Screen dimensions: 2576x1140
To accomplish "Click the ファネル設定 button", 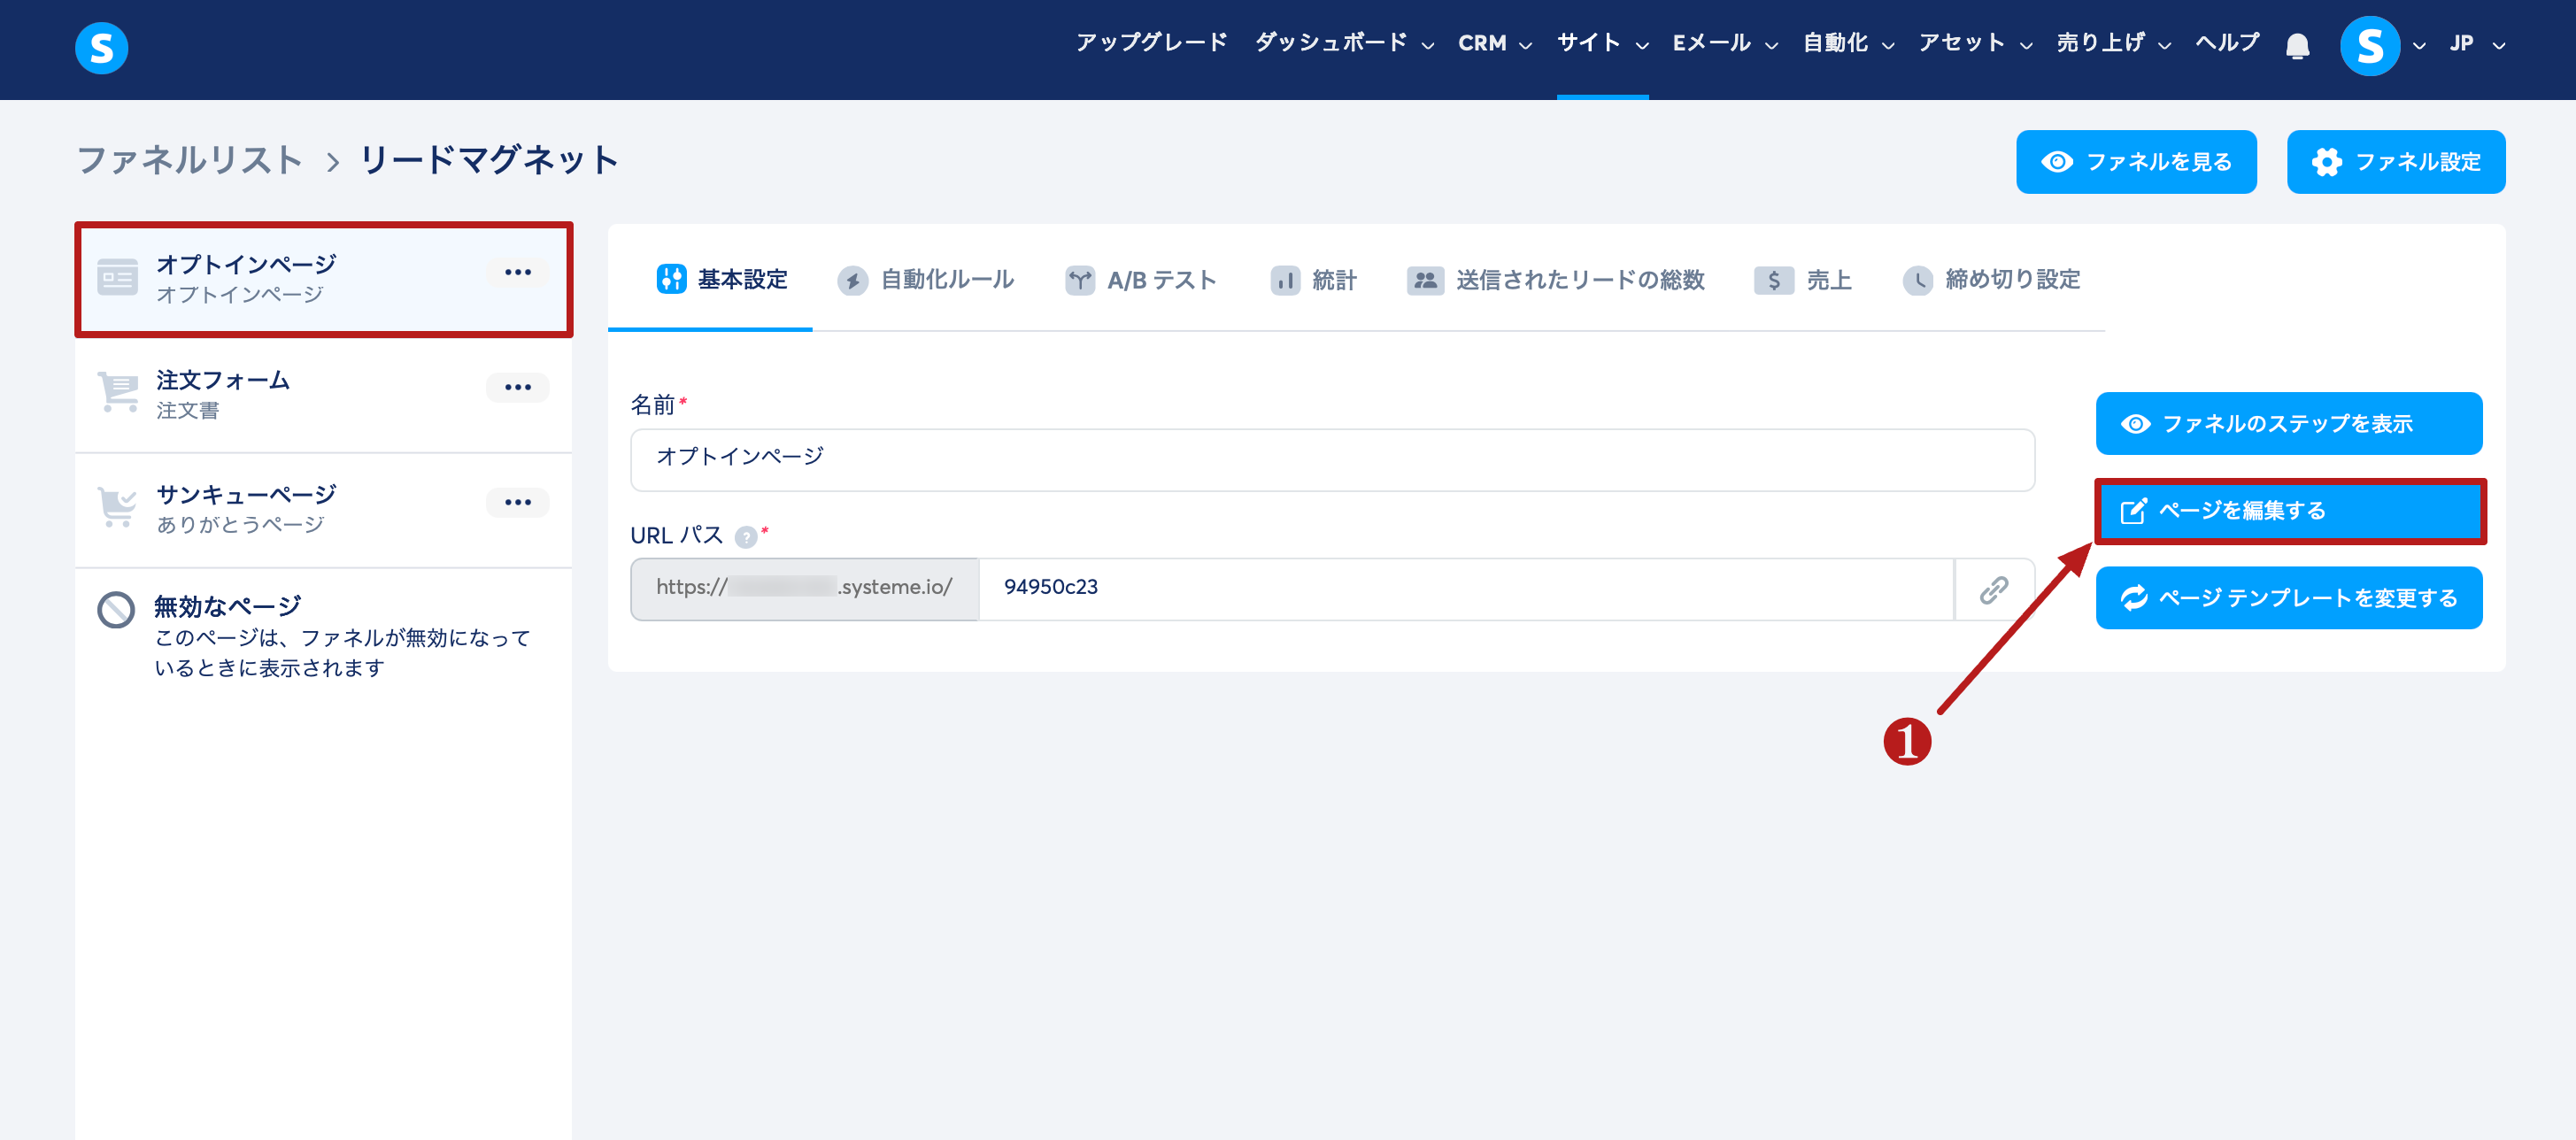I will point(2395,162).
